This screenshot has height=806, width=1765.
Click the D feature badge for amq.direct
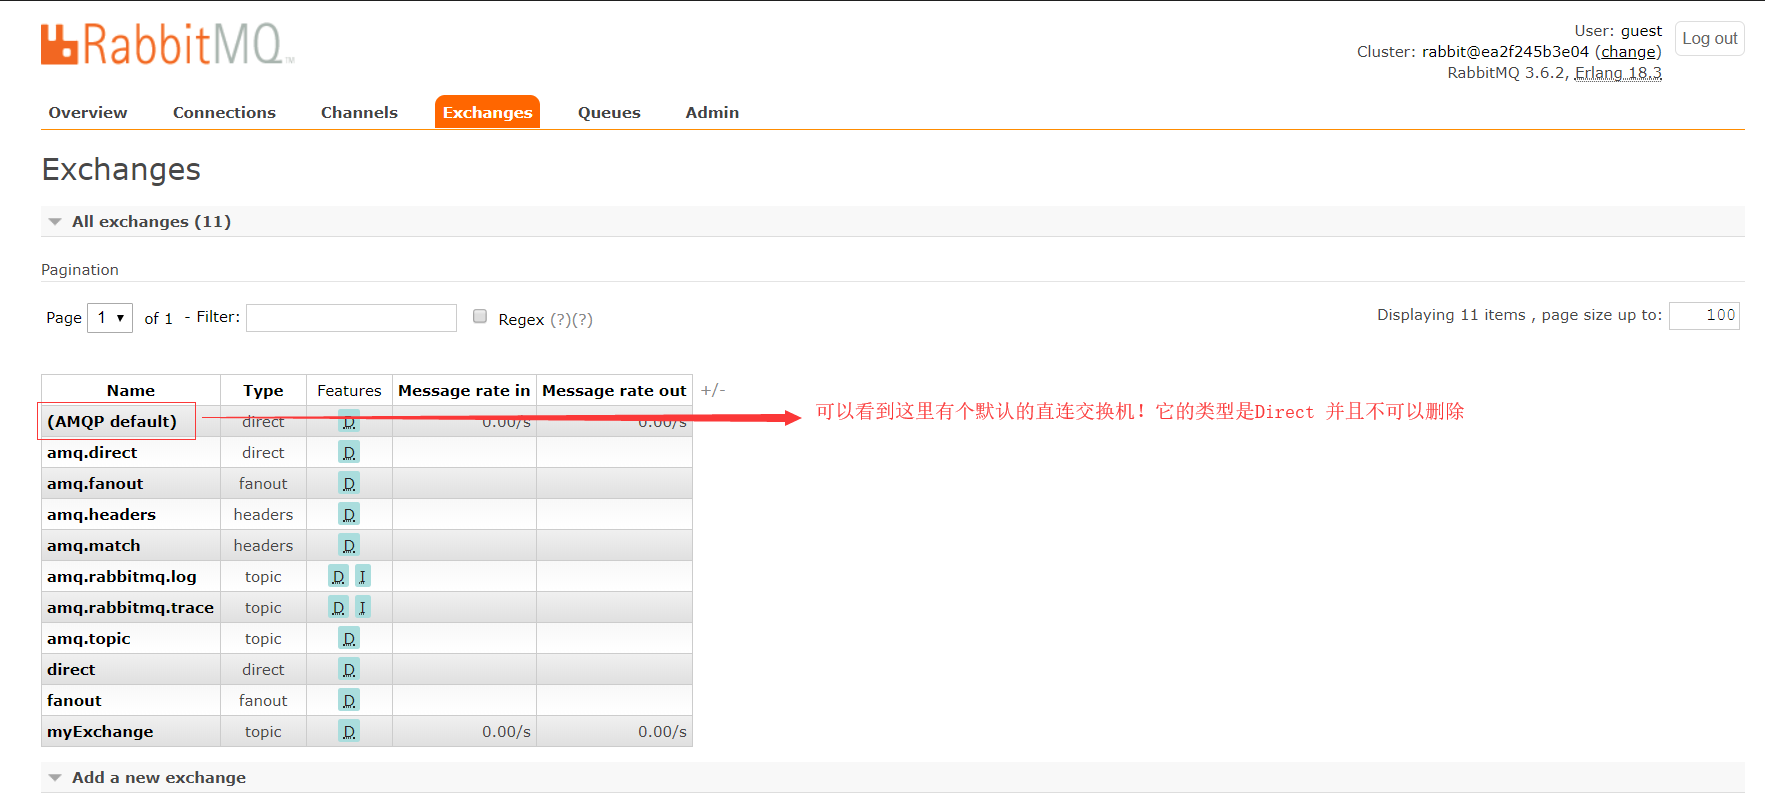(x=349, y=453)
